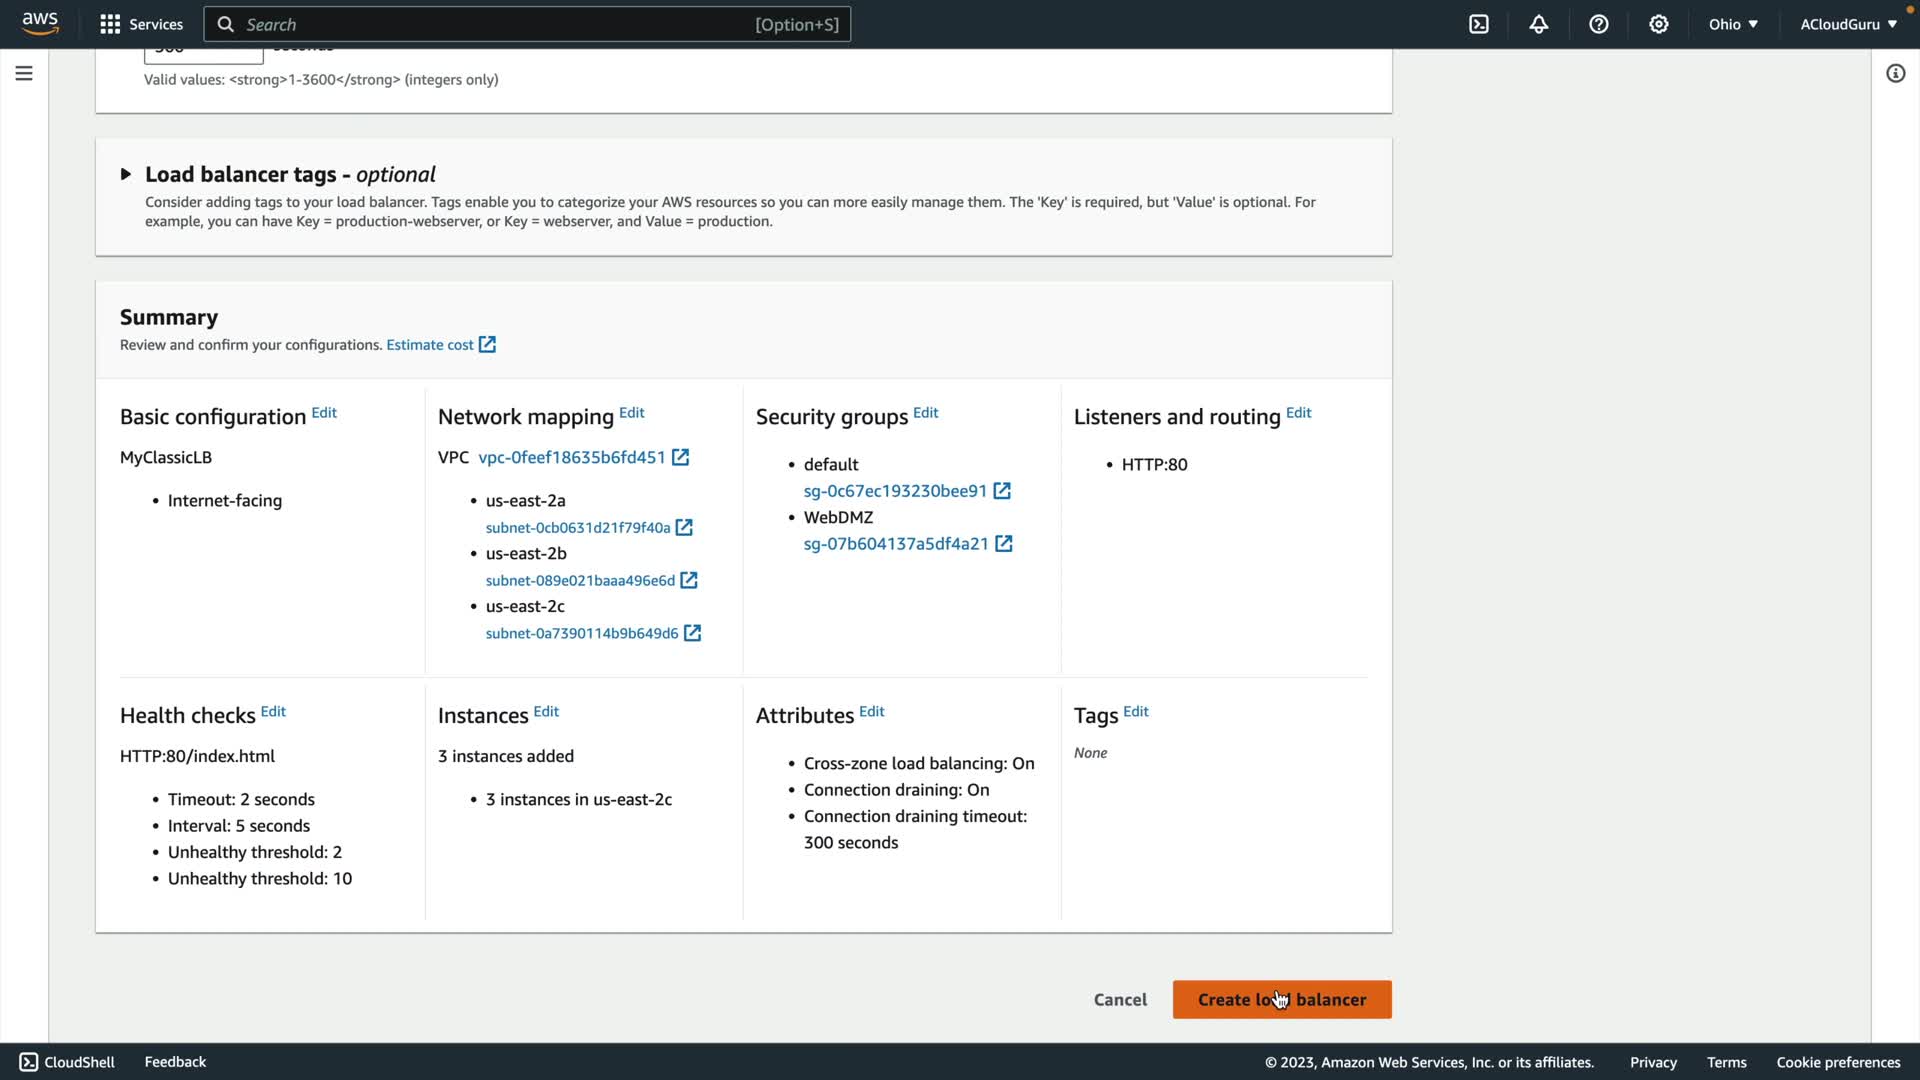
Task: Open CloudShell icon in top navigation bar
Action: click(x=1479, y=24)
